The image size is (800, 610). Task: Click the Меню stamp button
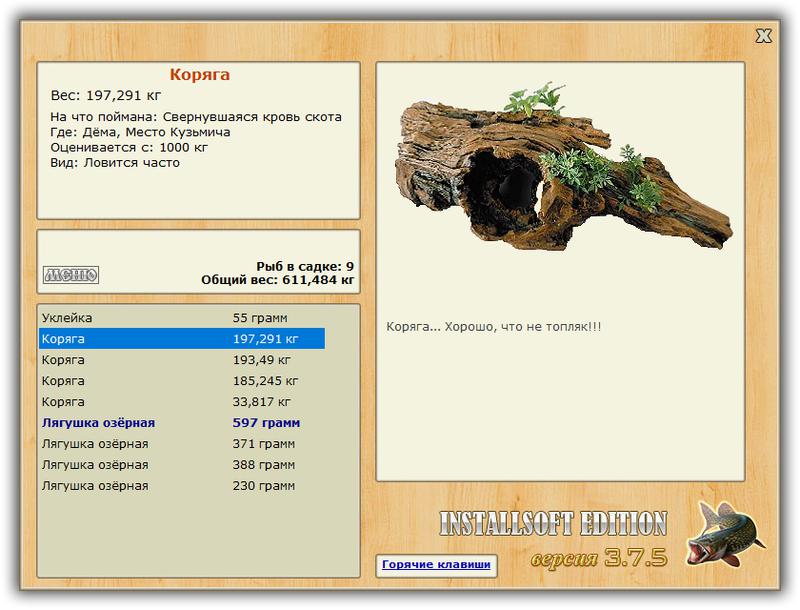coord(71,275)
